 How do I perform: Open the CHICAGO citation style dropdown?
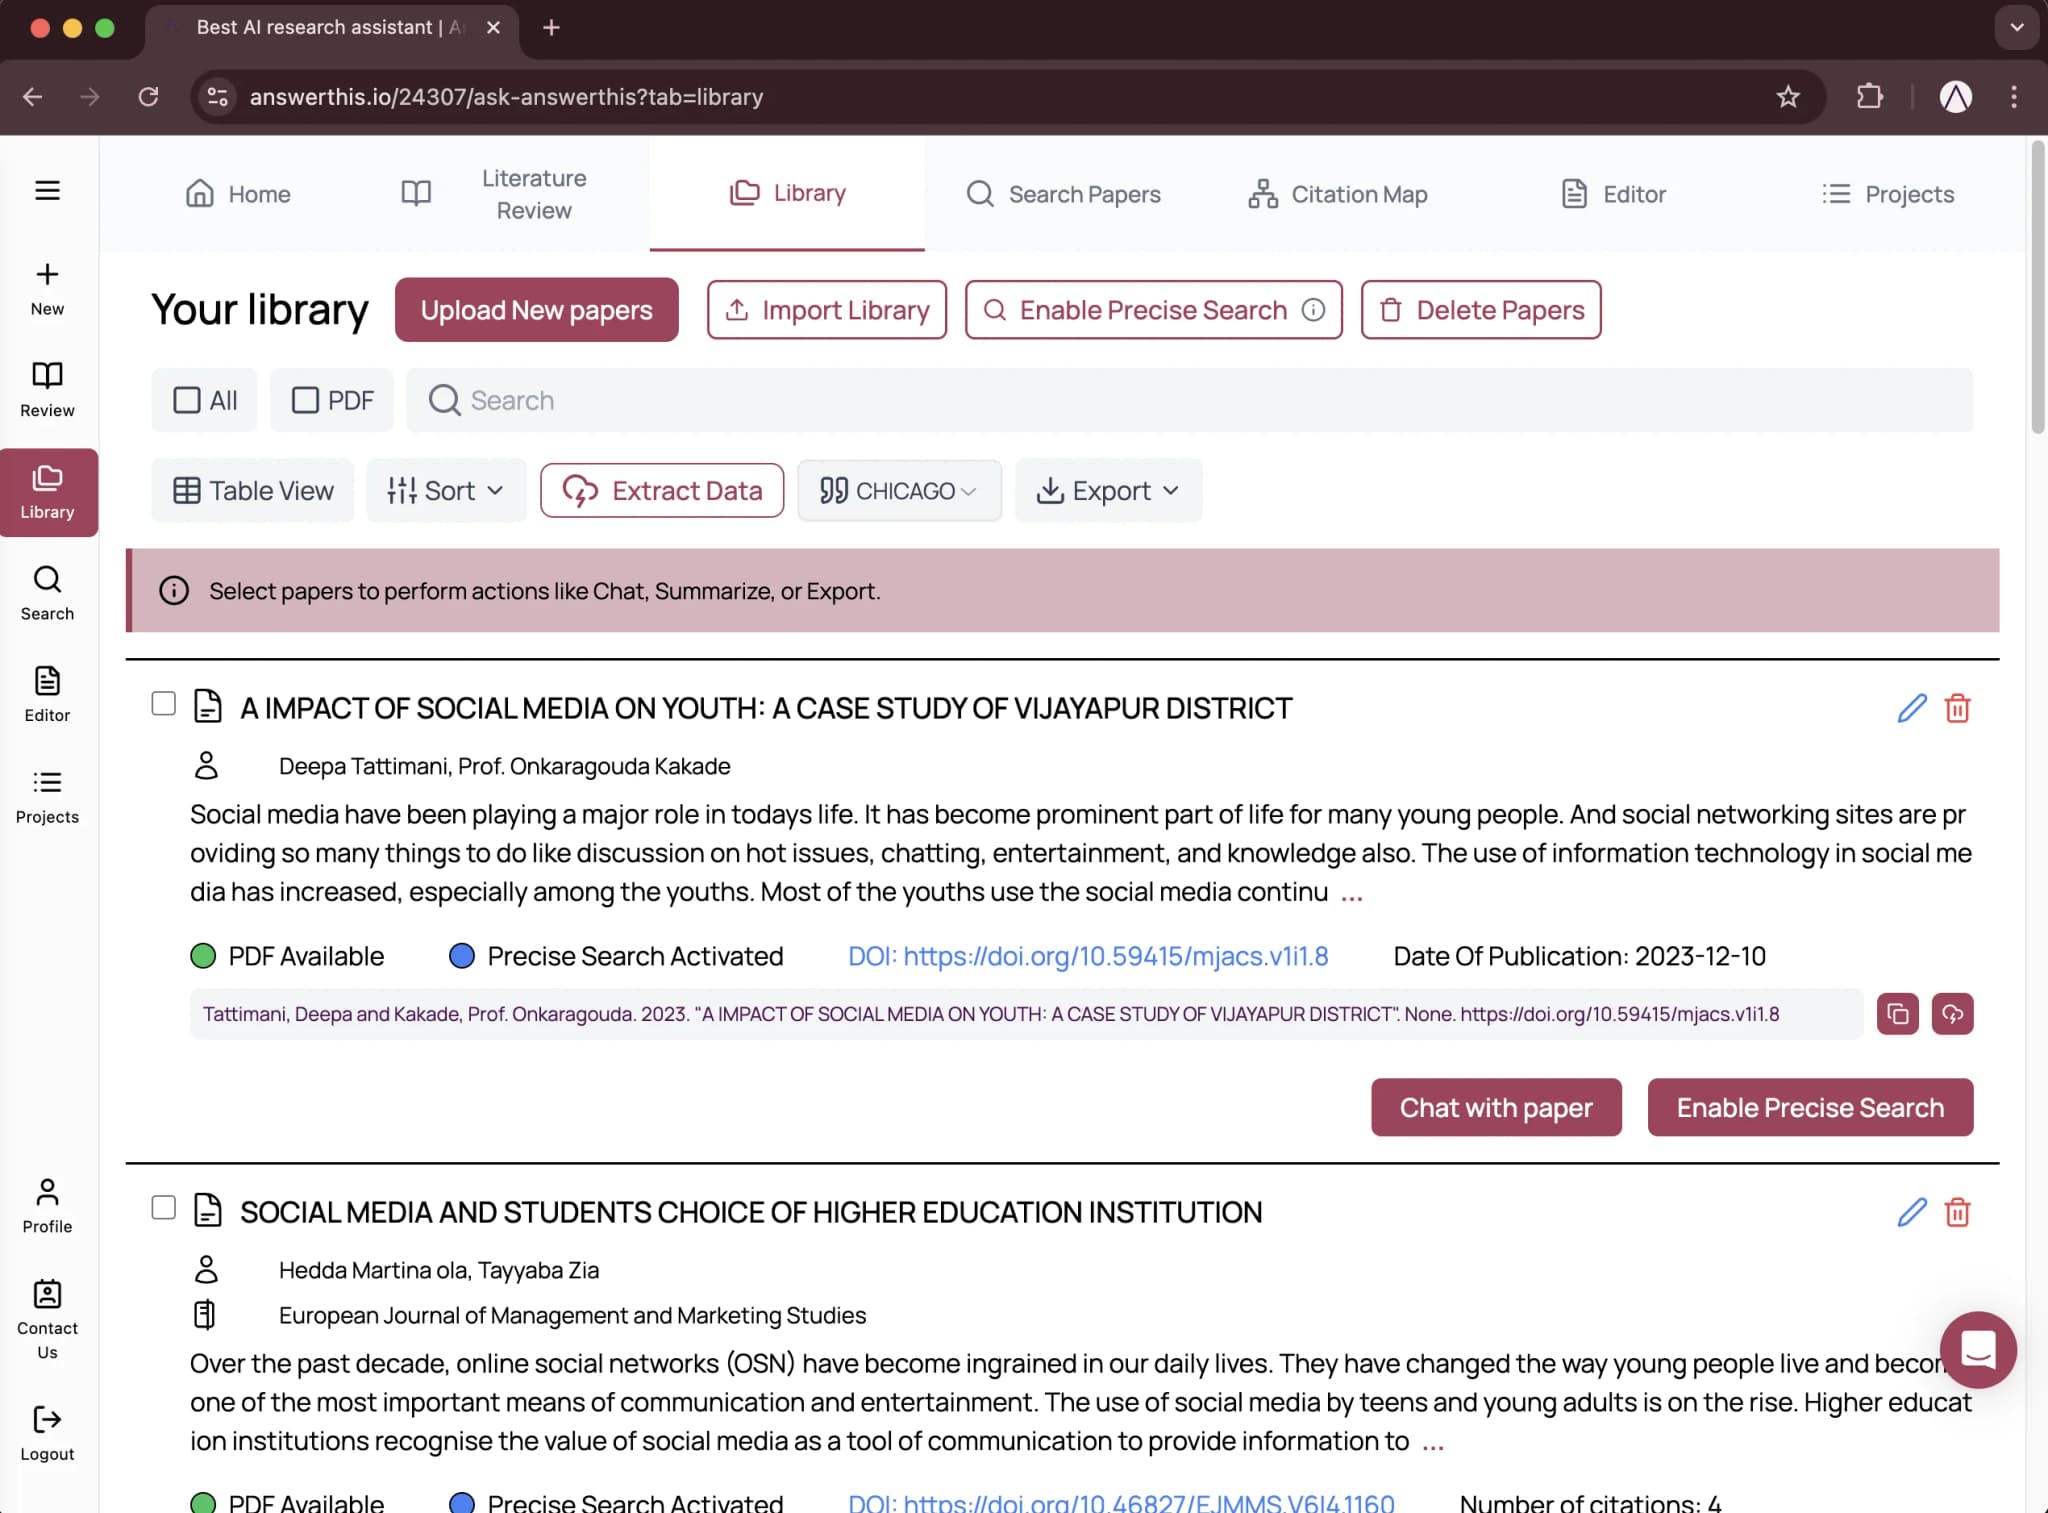click(x=899, y=491)
